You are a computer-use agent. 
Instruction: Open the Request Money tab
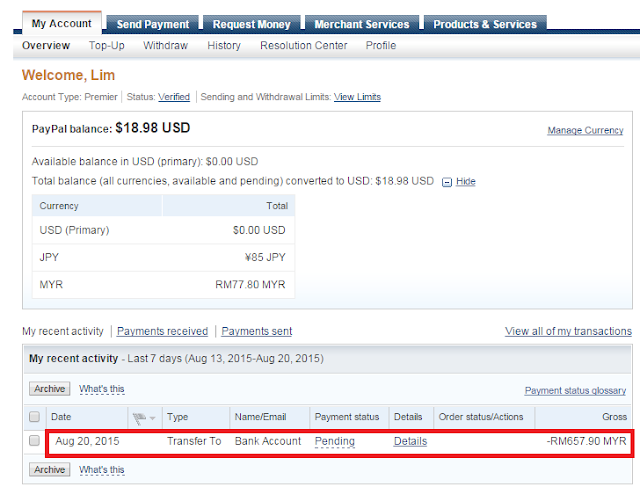click(251, 24)
